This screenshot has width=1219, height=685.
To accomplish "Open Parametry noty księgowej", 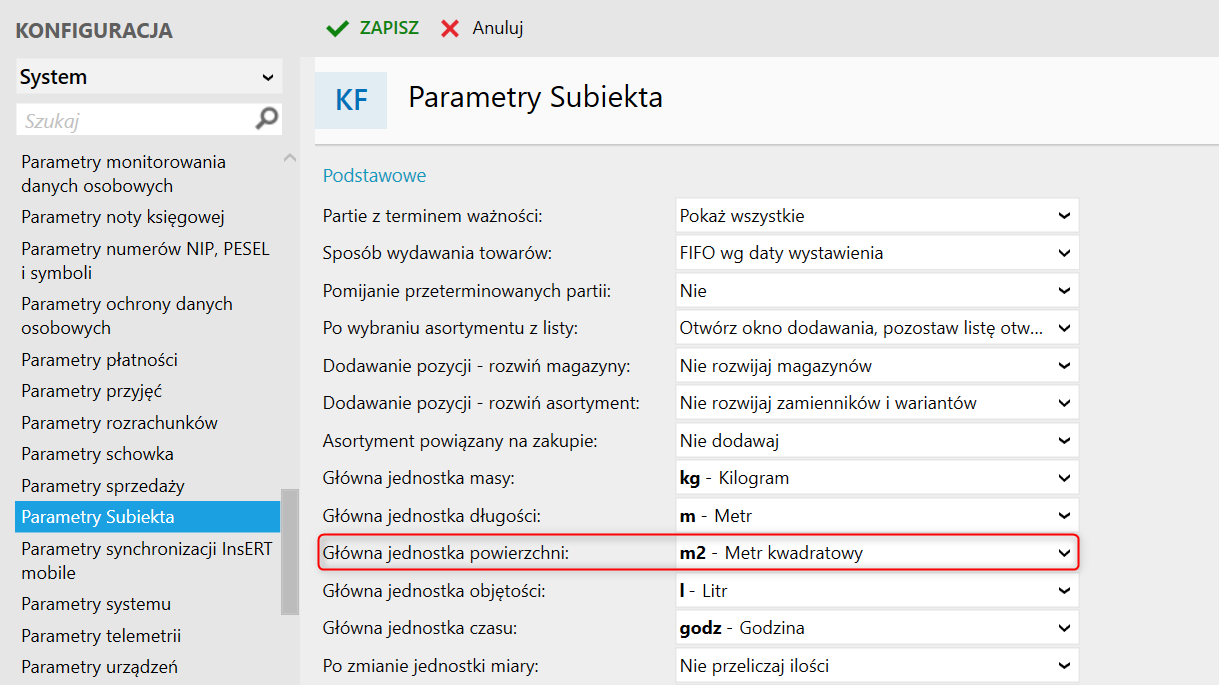I will 123,217.
